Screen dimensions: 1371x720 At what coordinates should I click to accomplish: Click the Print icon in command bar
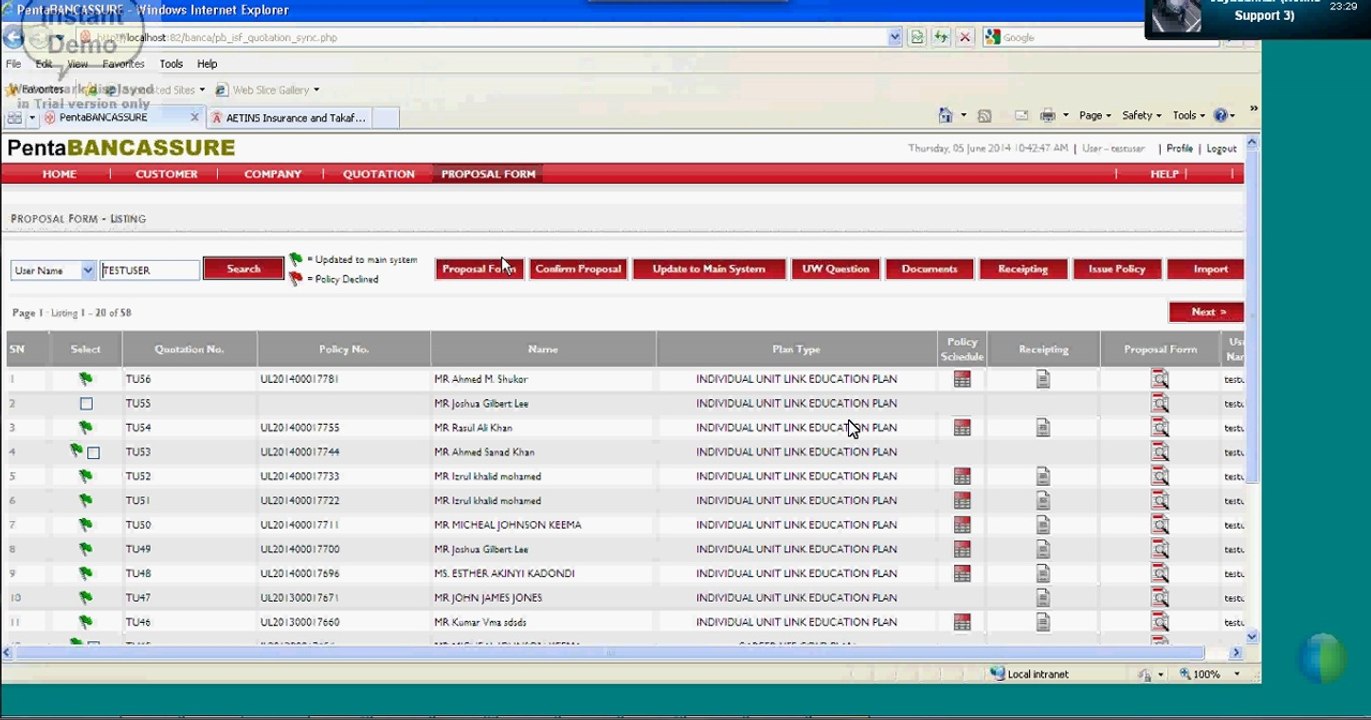coord(1047,116)
